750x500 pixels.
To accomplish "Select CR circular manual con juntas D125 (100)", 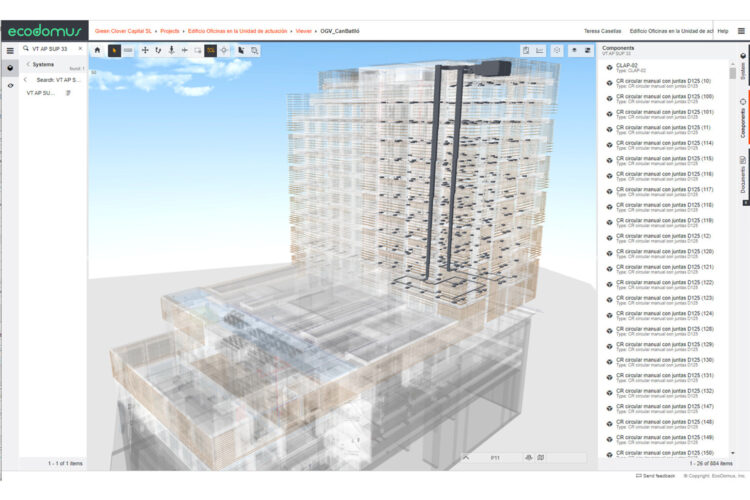I will tap(664, 99).
